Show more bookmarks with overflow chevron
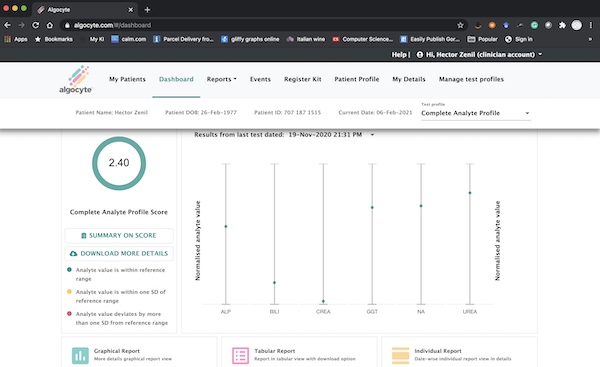 (590, 39)
